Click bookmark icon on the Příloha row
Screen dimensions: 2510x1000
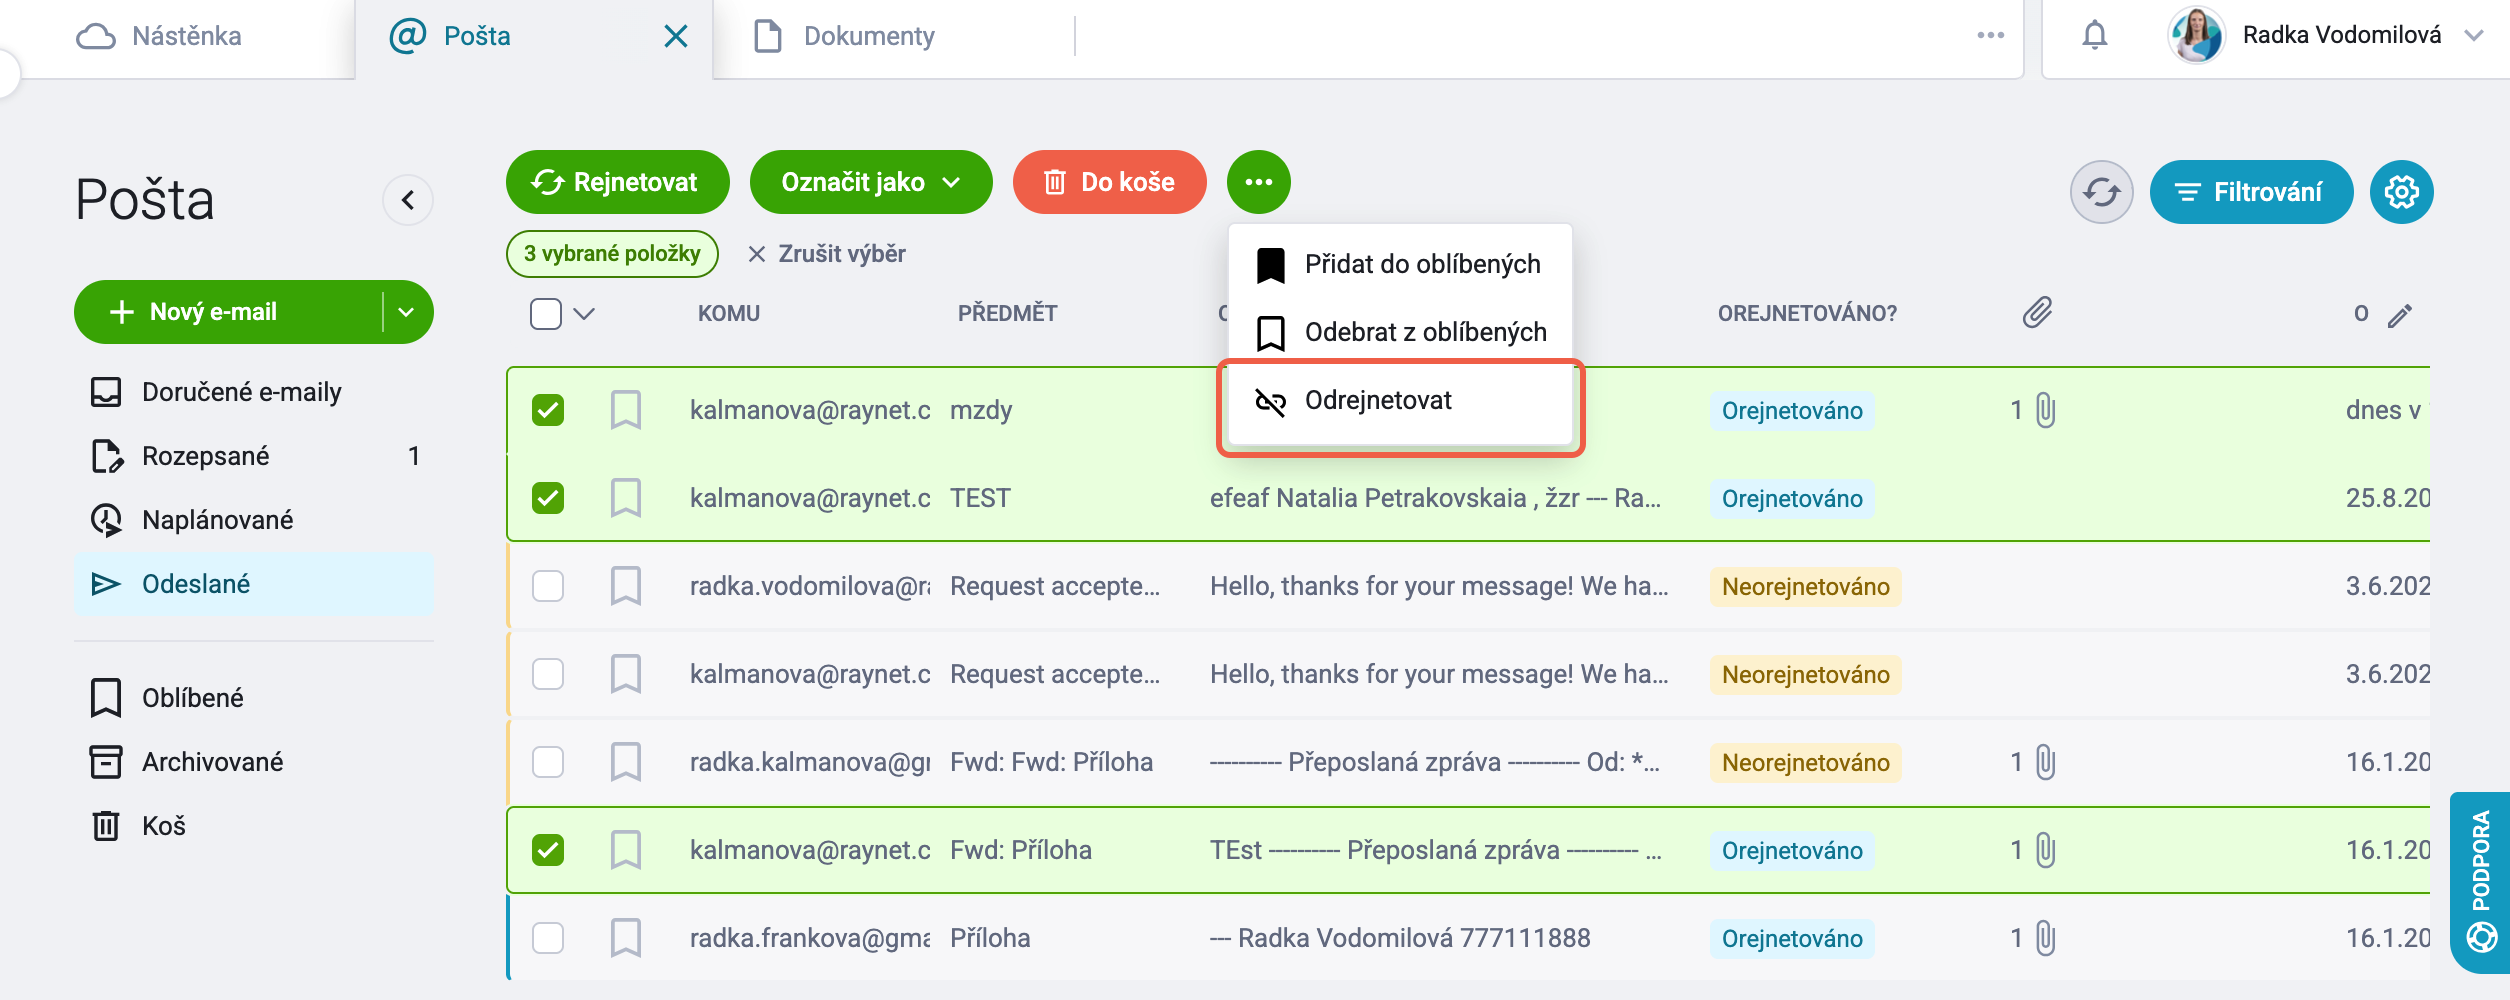(x=626, y=938)
